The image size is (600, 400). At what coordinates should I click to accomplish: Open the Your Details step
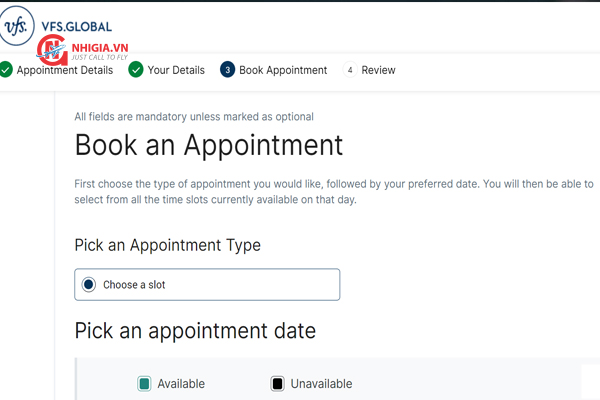coord(176,70)
